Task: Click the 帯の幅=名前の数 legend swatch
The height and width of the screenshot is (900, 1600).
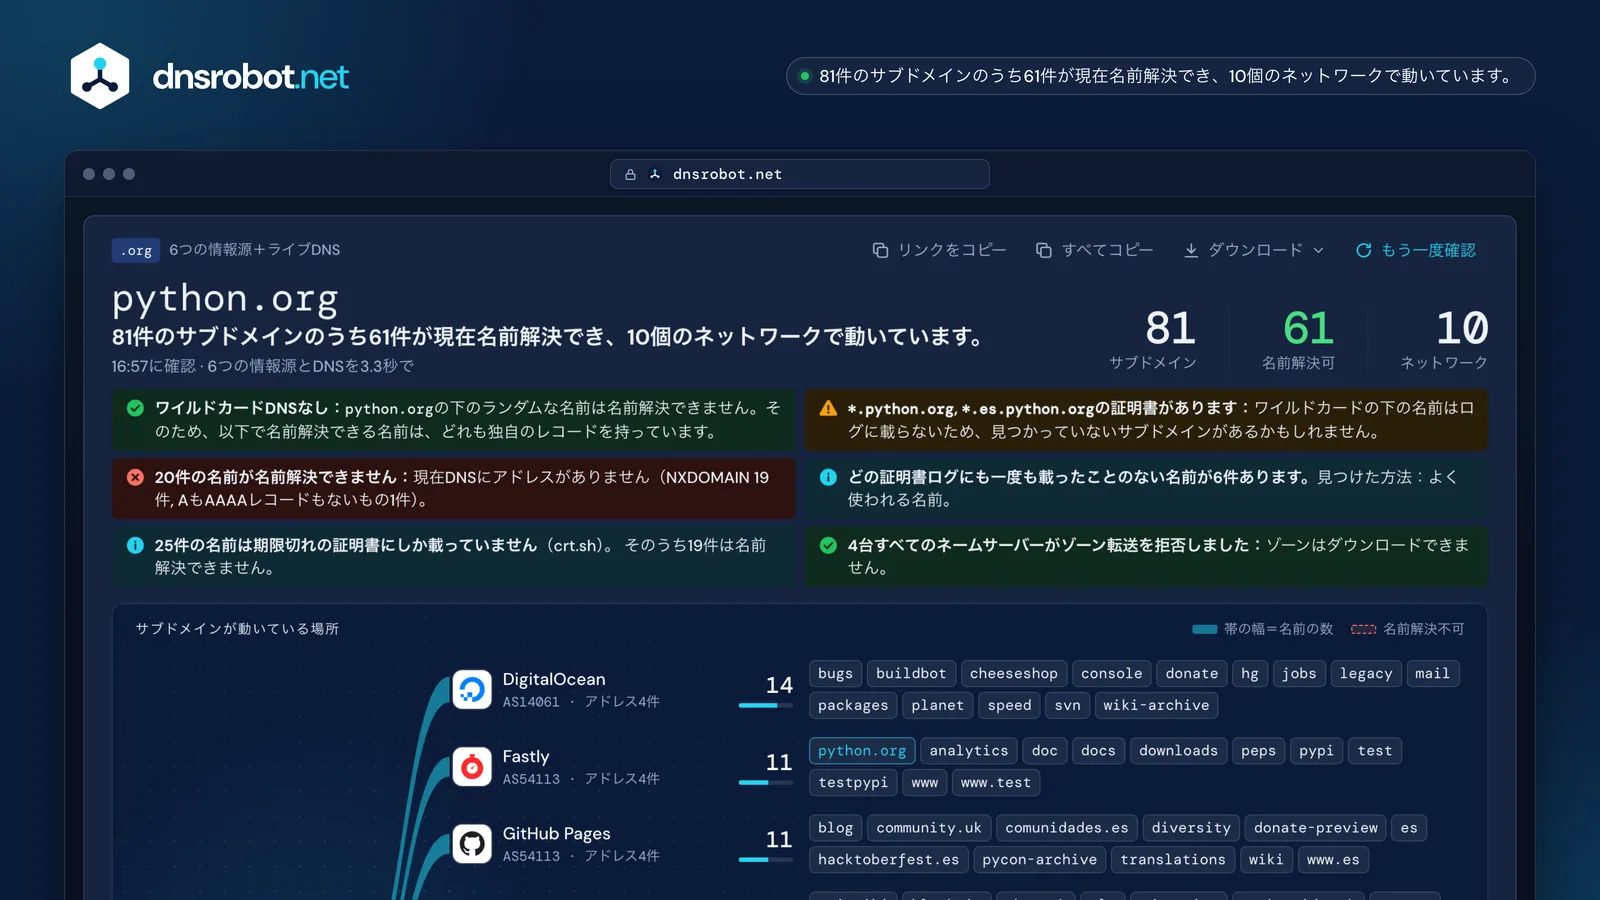Action: tap(1205, 629)
